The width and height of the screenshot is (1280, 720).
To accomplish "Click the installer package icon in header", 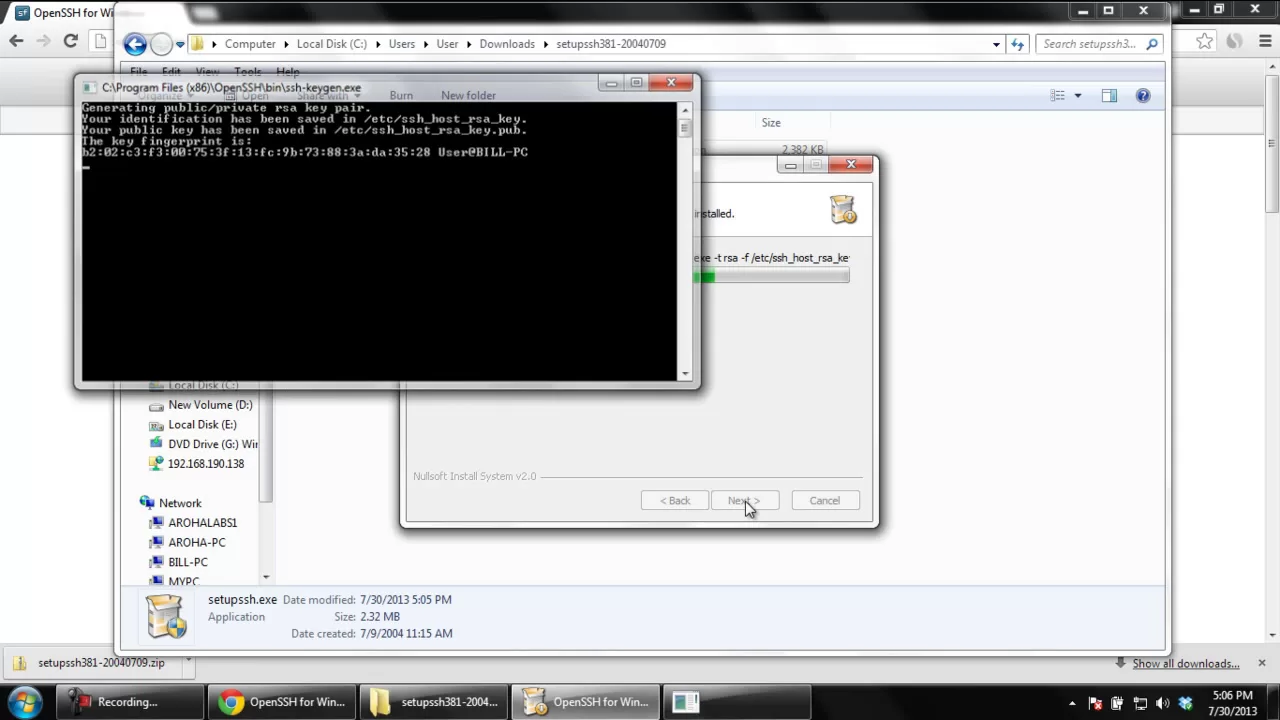I will (x=843, y=209).
